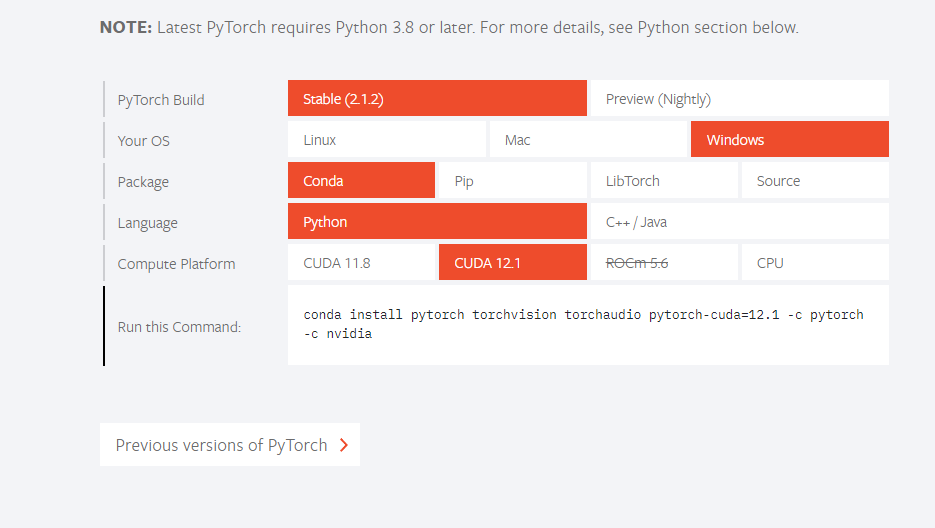Click the red chevron arrow icon
This screenshot has width=935, height=528.
point(344,445)
